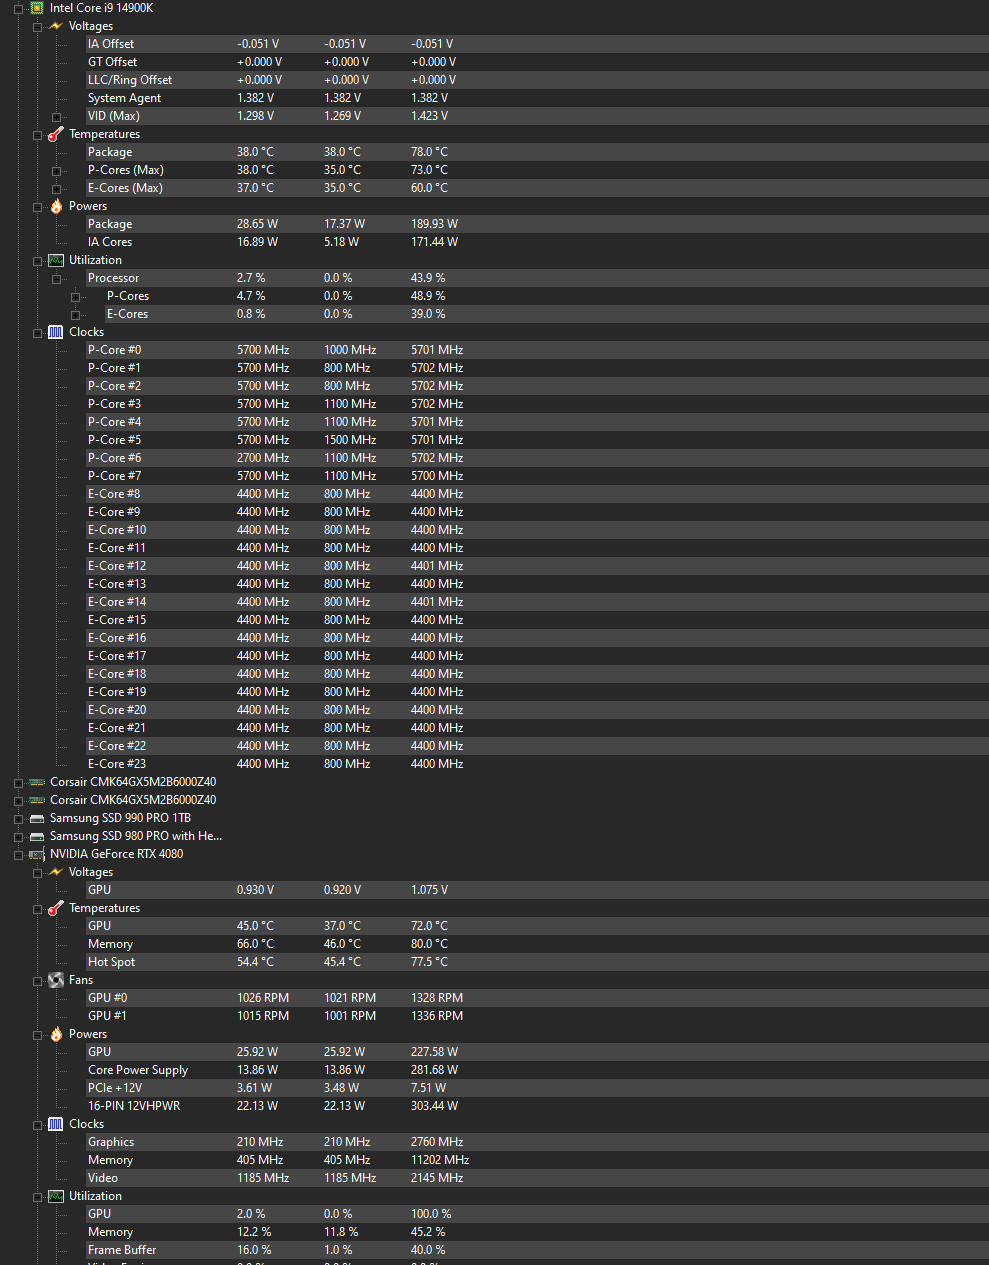The width and height of the screenshot is (989, 1265).
Task: Select the GPU #1 fan row
Action: point(537,1016)
